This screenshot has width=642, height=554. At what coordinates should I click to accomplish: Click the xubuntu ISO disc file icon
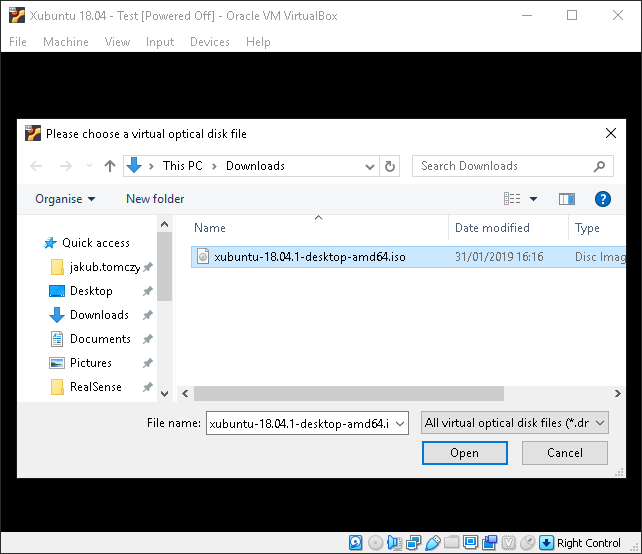(x=203, y=257)
